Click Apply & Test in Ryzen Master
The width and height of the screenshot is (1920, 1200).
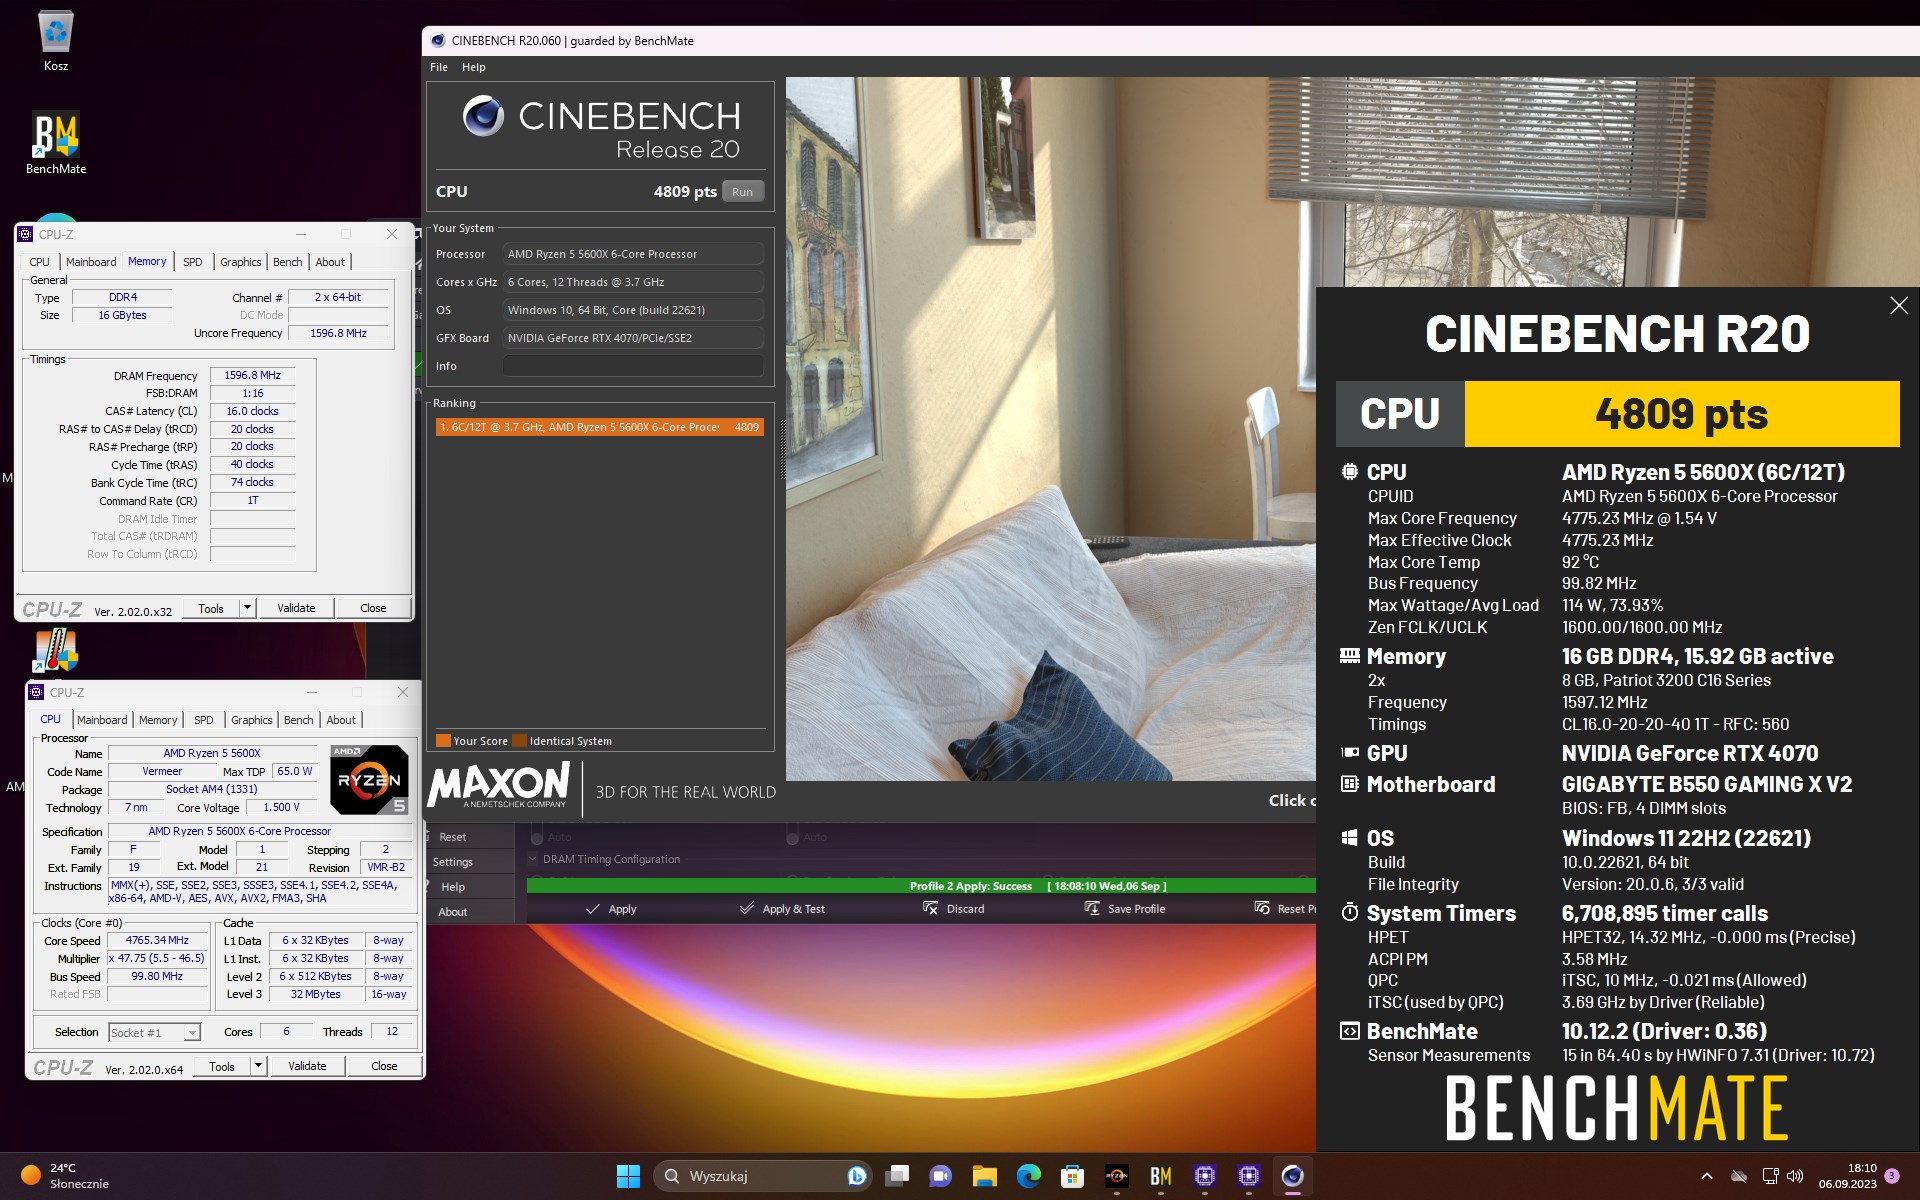pos(782,909)
